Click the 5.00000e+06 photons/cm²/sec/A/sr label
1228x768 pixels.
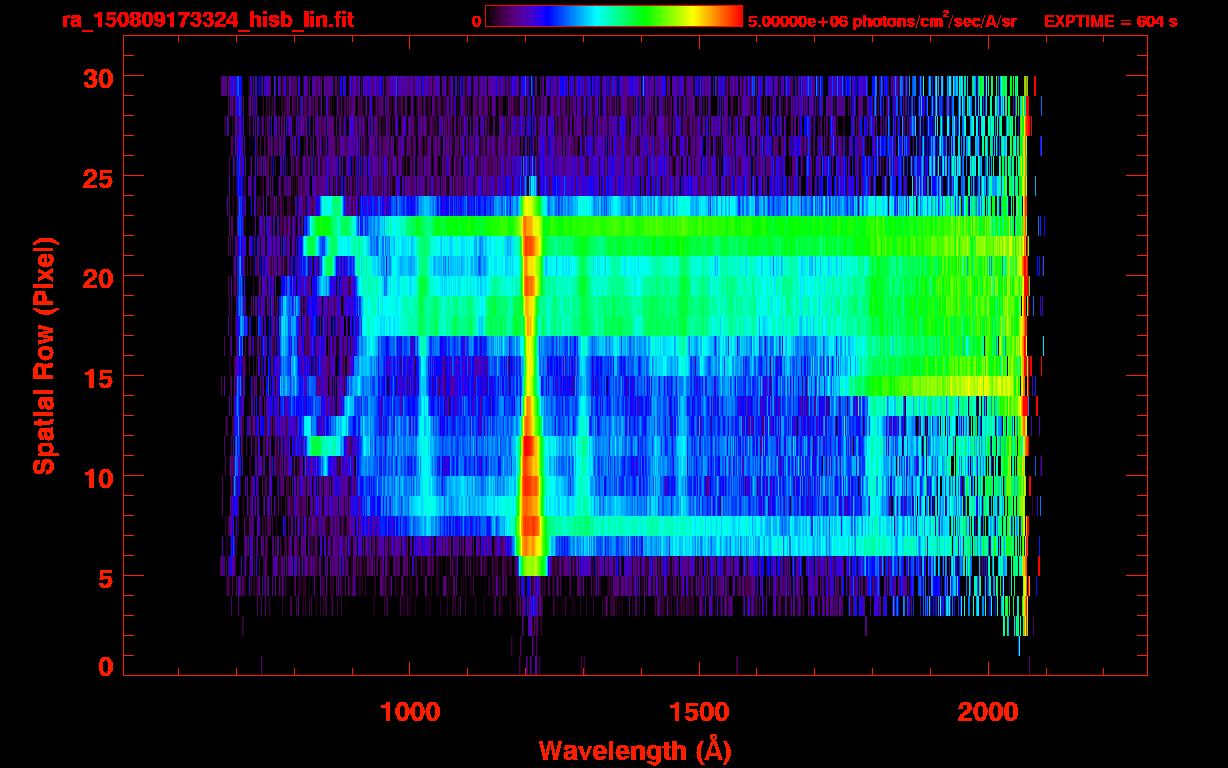tap(882, 20)
